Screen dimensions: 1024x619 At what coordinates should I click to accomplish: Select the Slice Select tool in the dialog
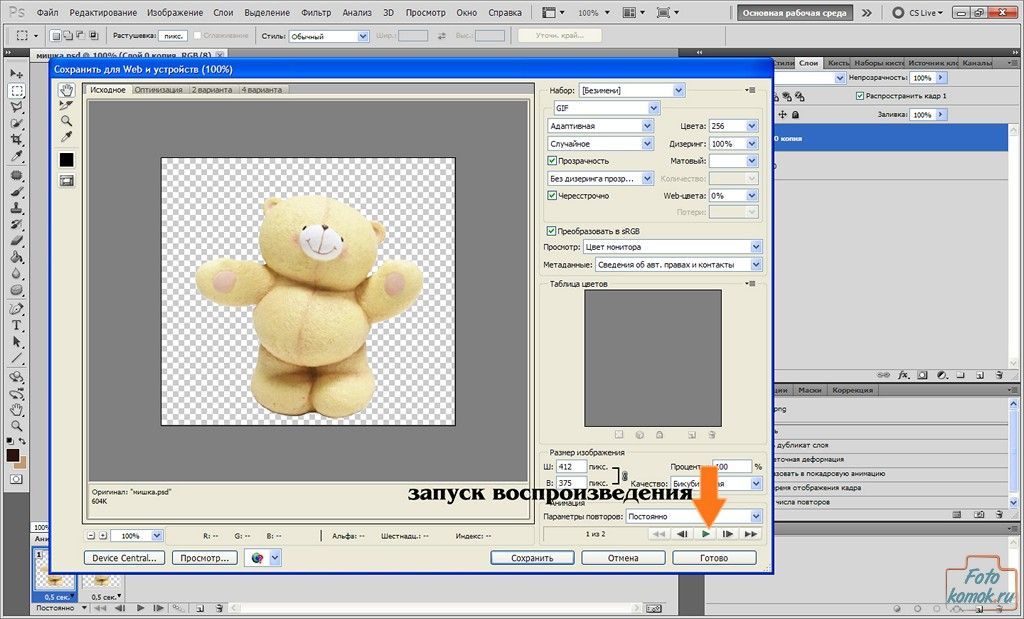[x=67, y=105]
